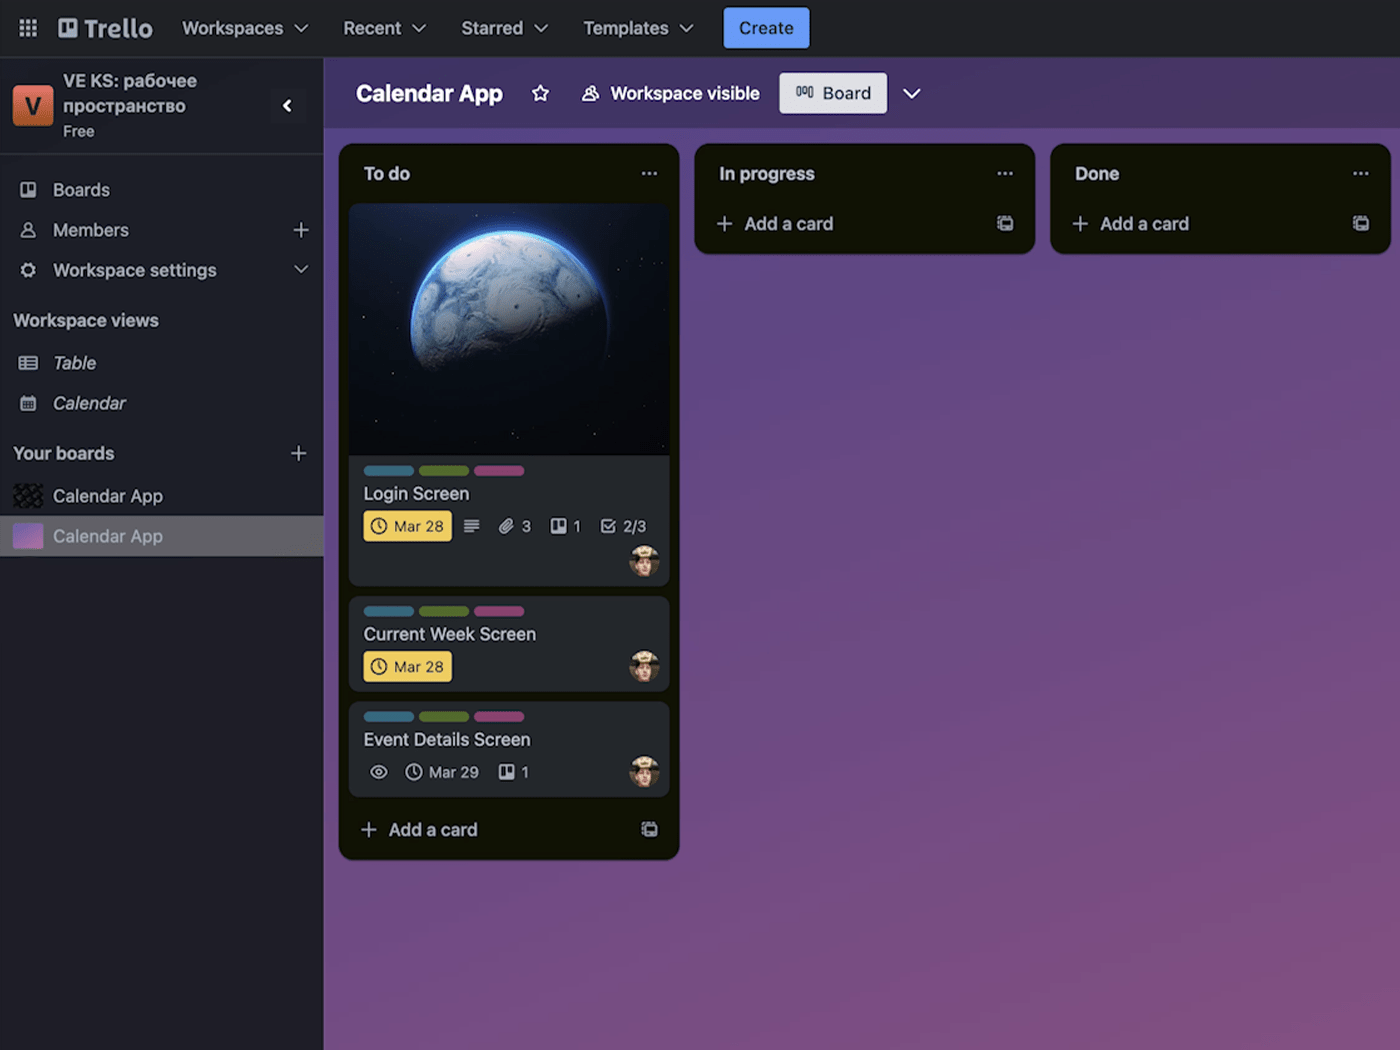Image resolution: width=1400 pixels, height=1050 pixels.
Task: Click the Trello logo in the top bar
Action: coord(104,27)
